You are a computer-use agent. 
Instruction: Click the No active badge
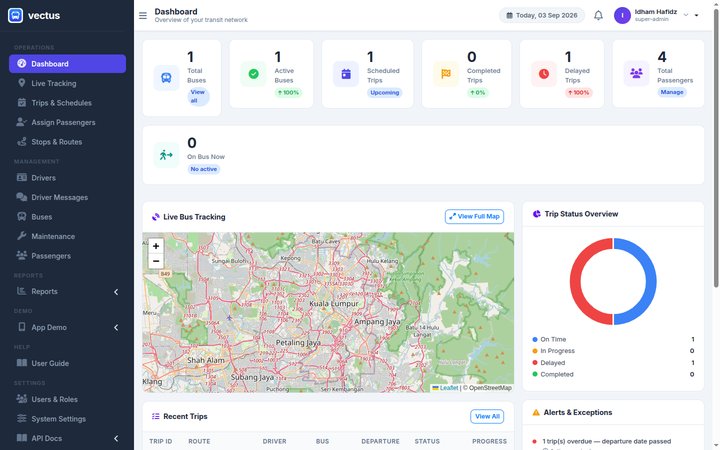pos(203,169)
